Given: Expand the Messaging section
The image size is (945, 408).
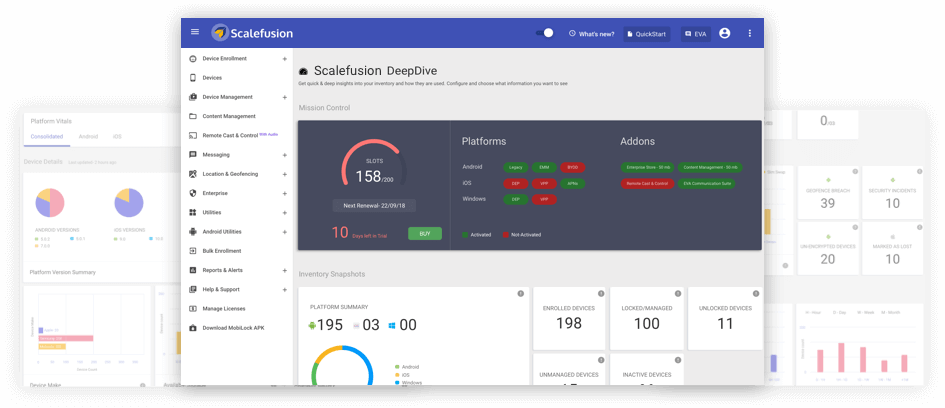Looking at the screenshot, I should tap(284, 155).
